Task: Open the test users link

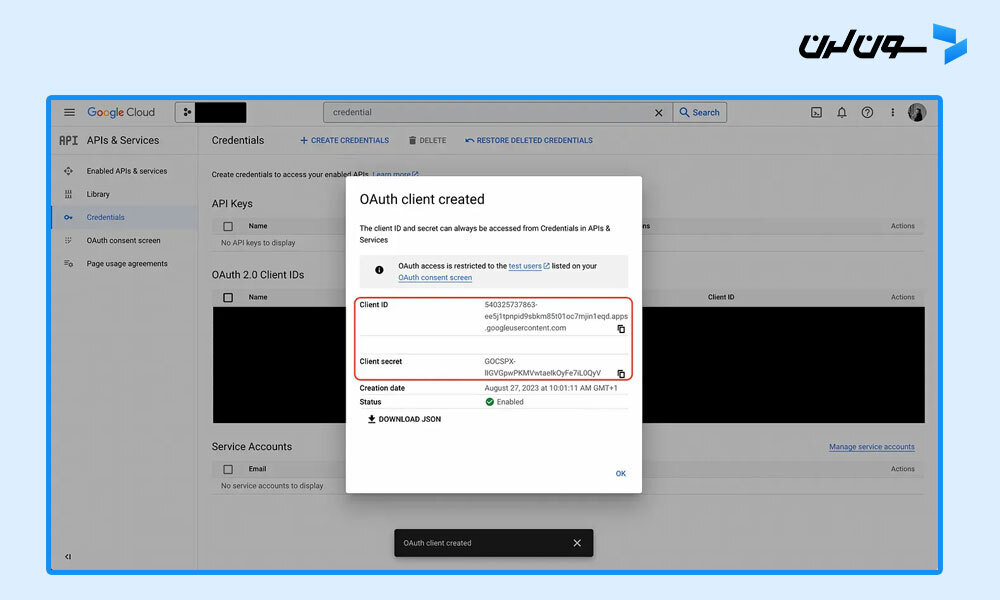Action: [529, 266]
